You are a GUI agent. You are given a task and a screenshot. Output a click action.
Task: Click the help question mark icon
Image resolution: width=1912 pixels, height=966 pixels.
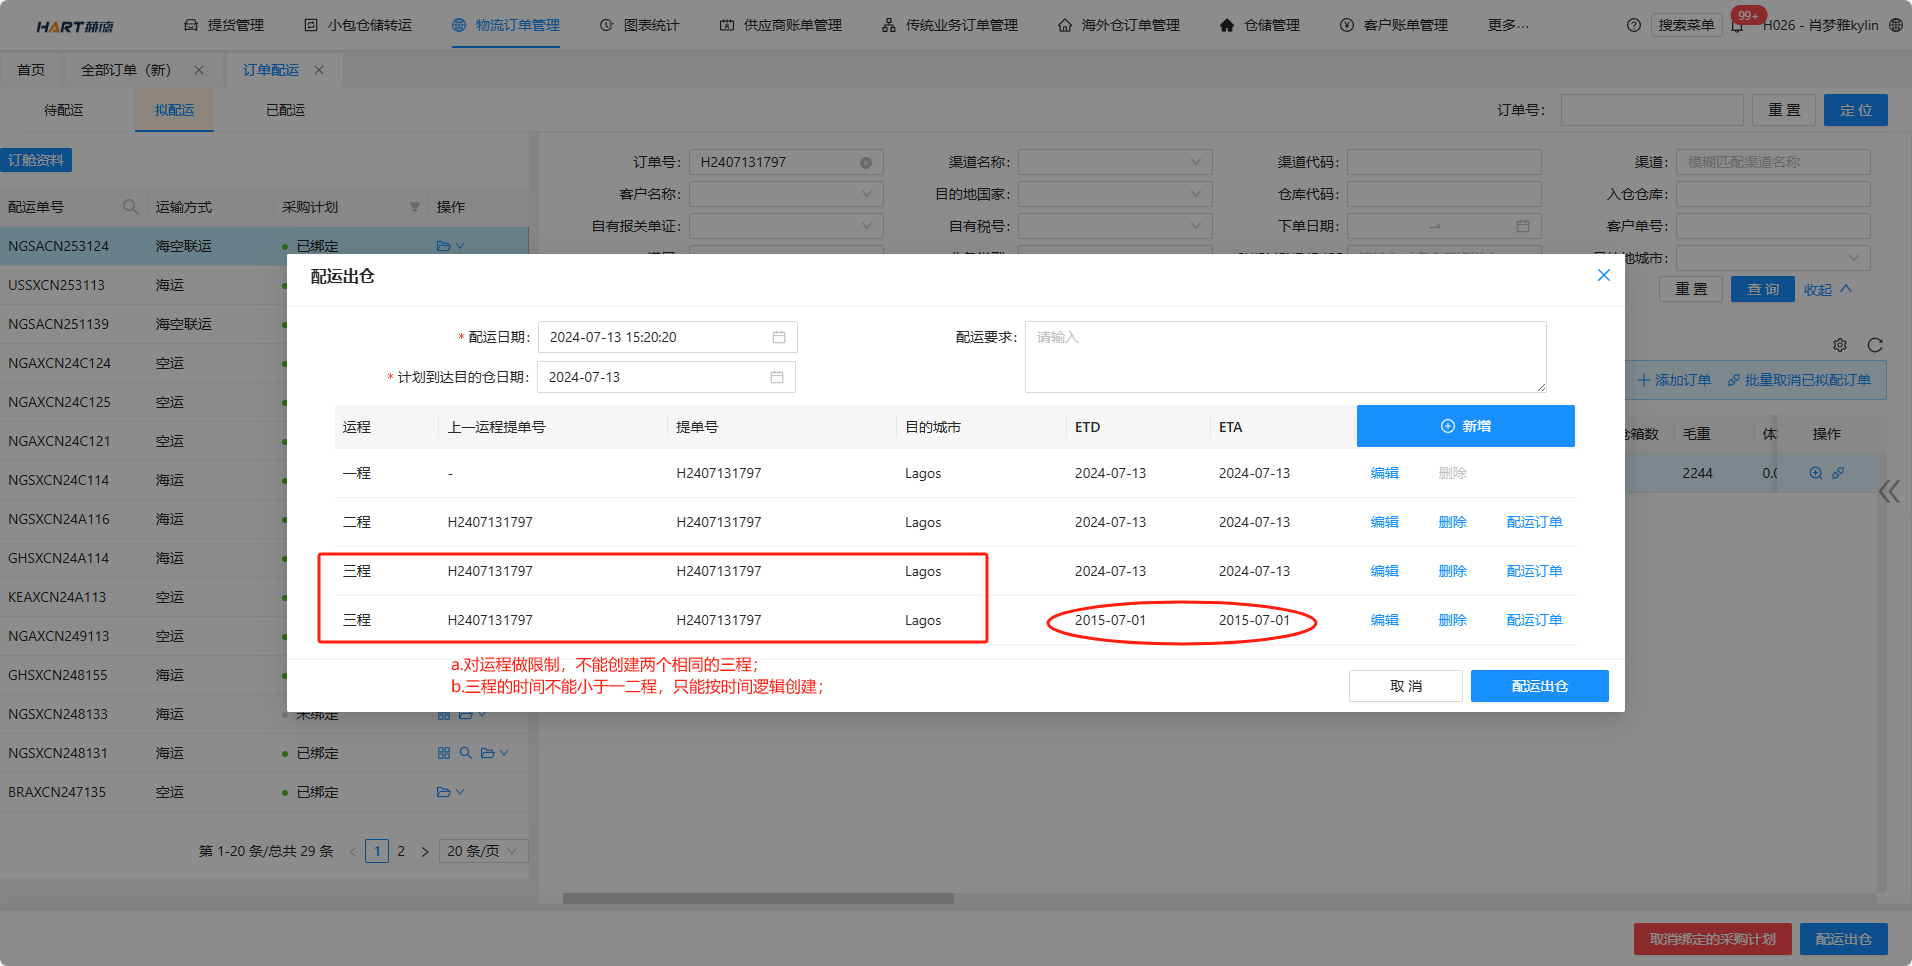1634,25
